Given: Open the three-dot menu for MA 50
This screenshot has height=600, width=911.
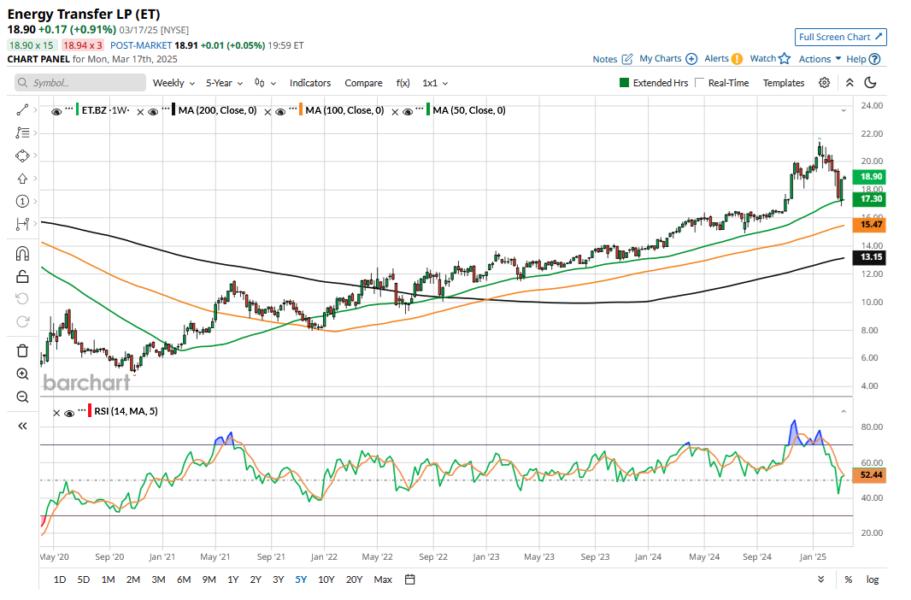Looking at the screenshot, I should point(419,109).
